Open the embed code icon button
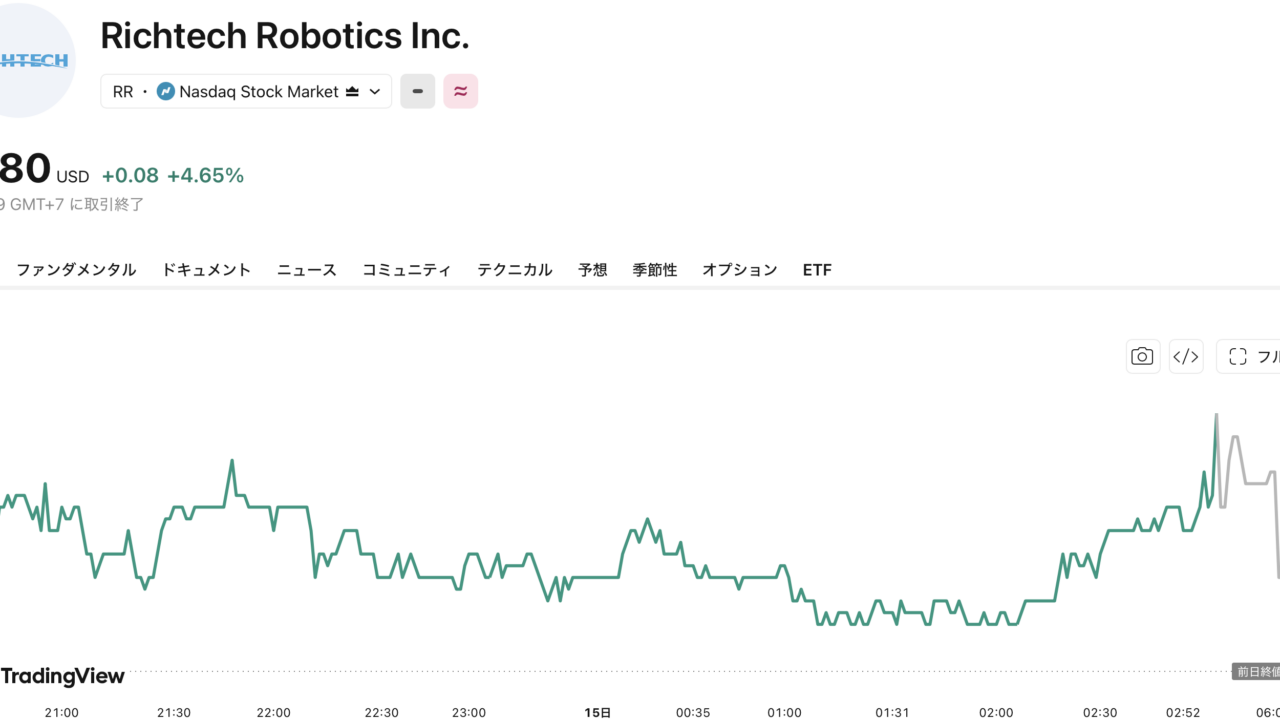Image resolution: width=1280 pixels, height=720 pixels. [x=1186, y=356]
